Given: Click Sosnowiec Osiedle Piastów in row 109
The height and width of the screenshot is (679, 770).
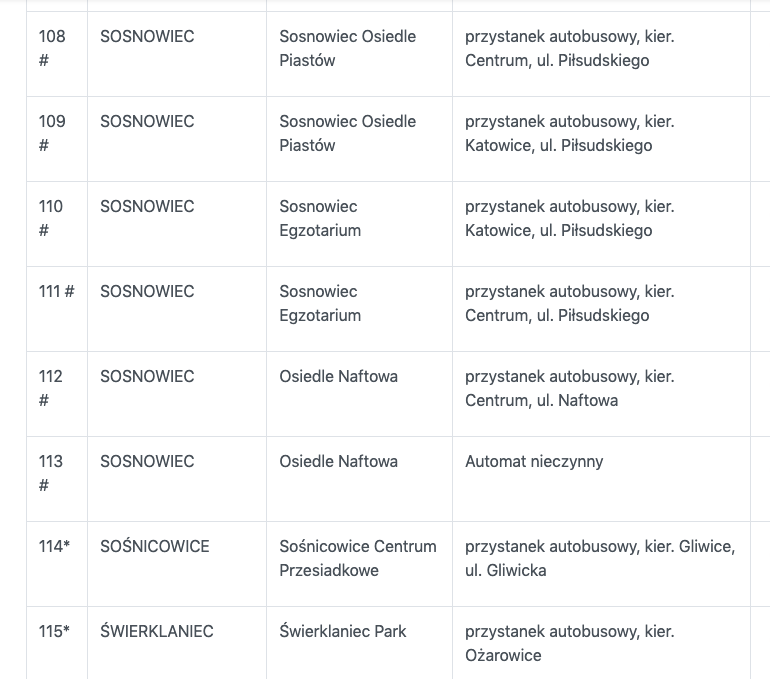Looking at the screenshot, I should coord(347,133).
